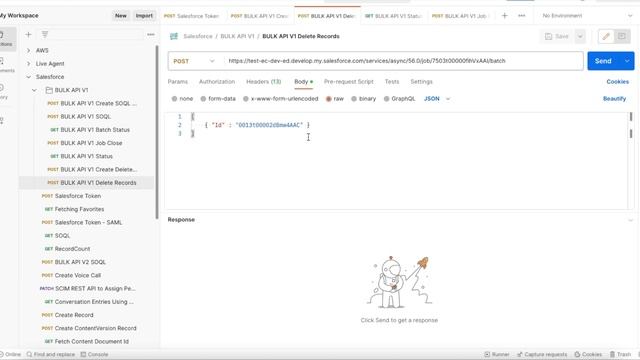Viewport: 640px width, 360px height.
Task: Click the comments icon next to pencil
Action: point(622,36)
